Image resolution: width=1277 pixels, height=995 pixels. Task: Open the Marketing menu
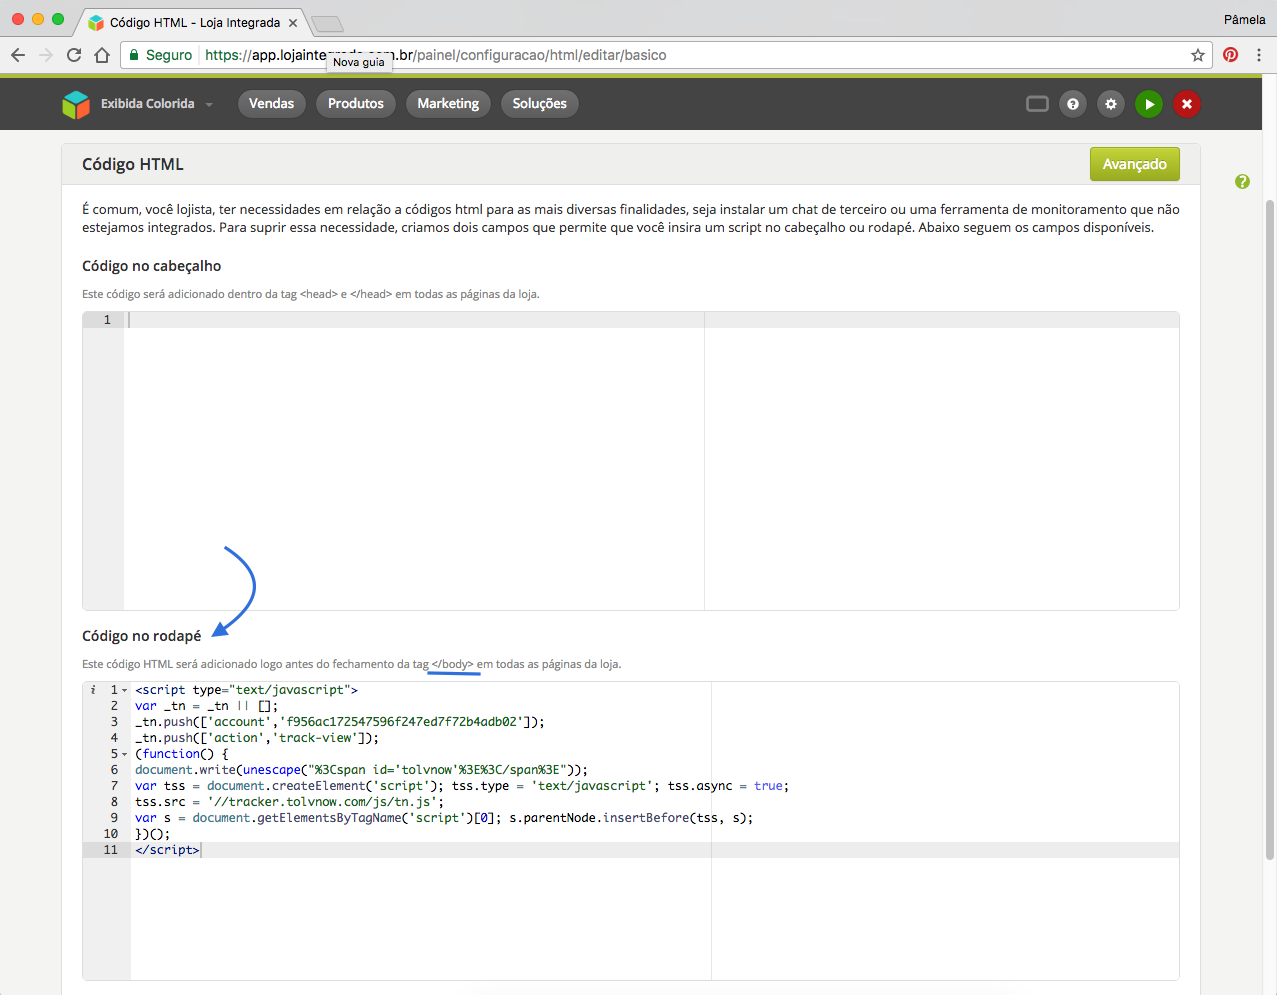(448, 104)
